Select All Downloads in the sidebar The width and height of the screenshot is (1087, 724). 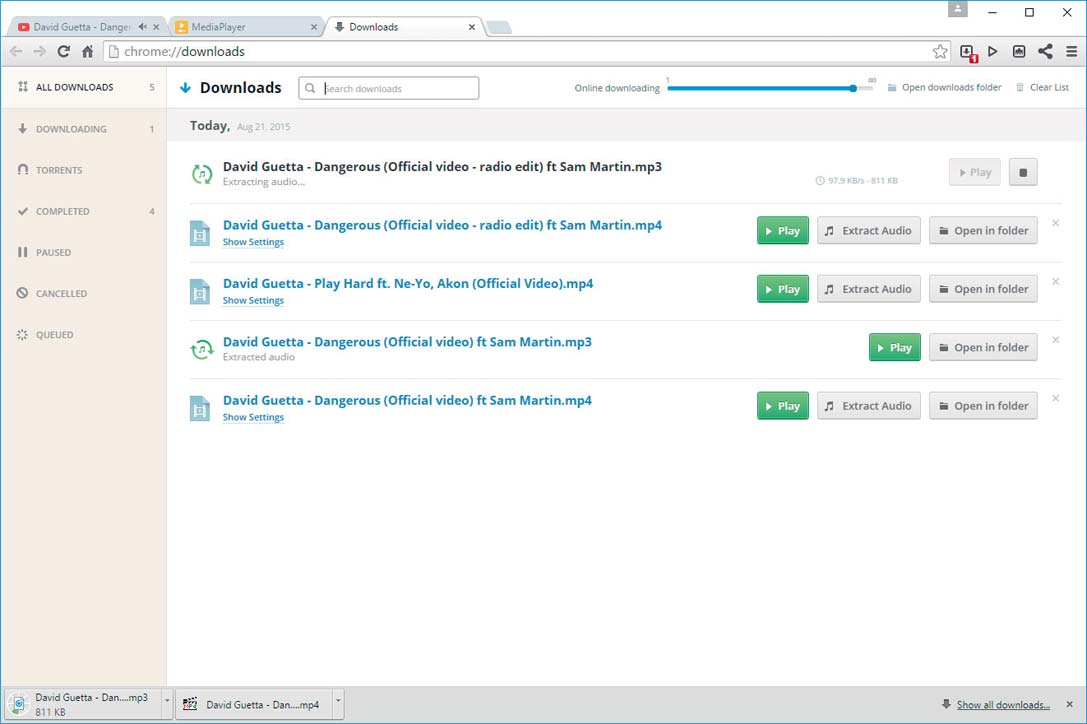84,87
